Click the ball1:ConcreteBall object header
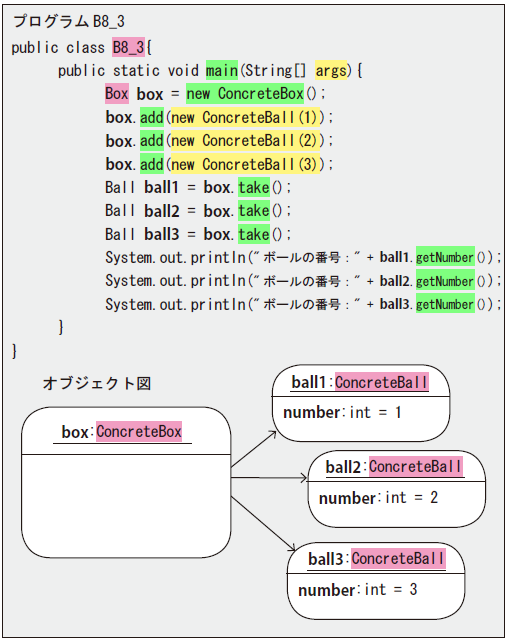 click(x=360, y=383)
